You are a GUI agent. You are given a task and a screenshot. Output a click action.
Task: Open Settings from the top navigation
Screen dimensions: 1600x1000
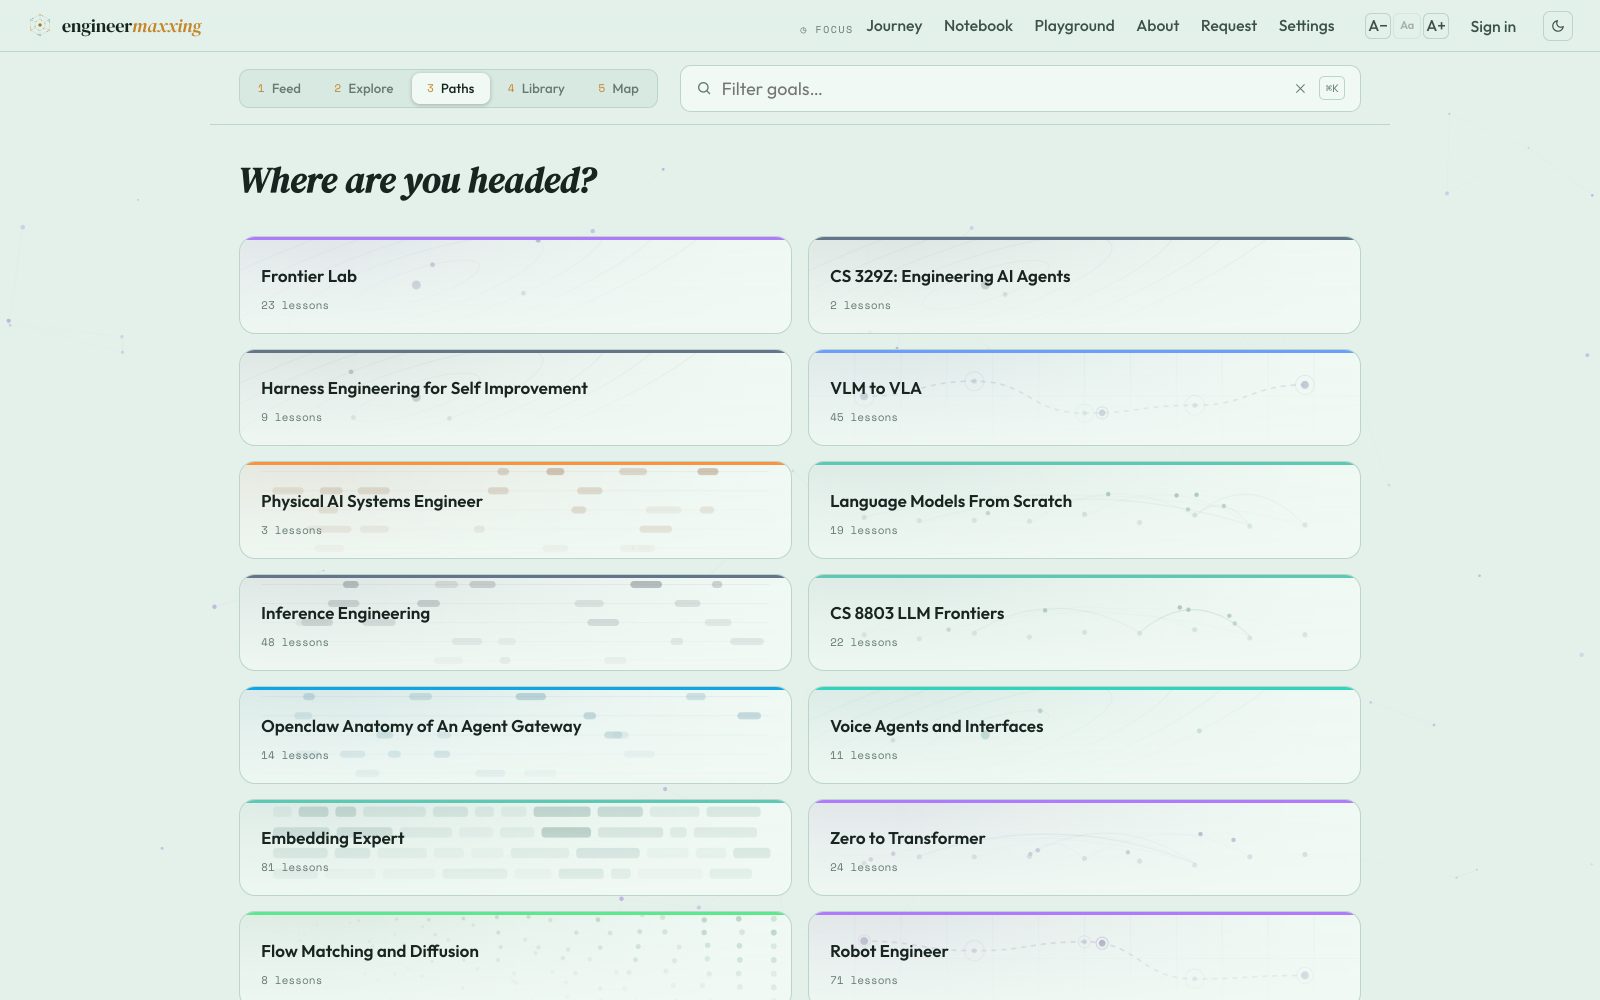[1306, 26]
